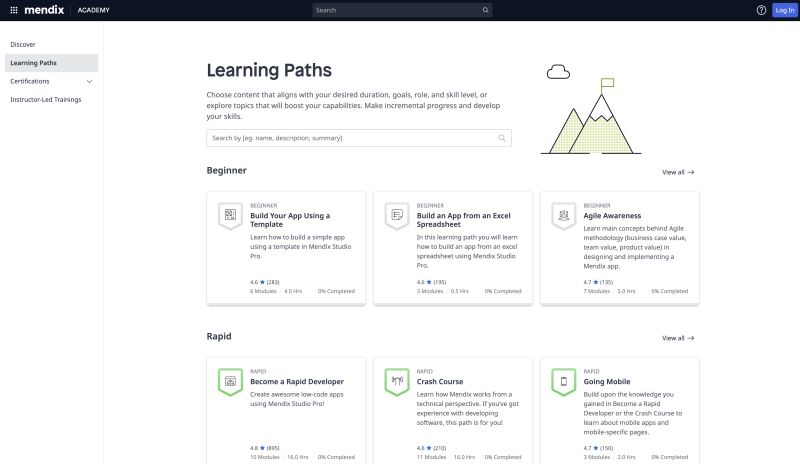800x464 pixels.
Task: Click '0% Completed' on Agile Awareness card
Action: pyautogui.click(x=669, y=291)
